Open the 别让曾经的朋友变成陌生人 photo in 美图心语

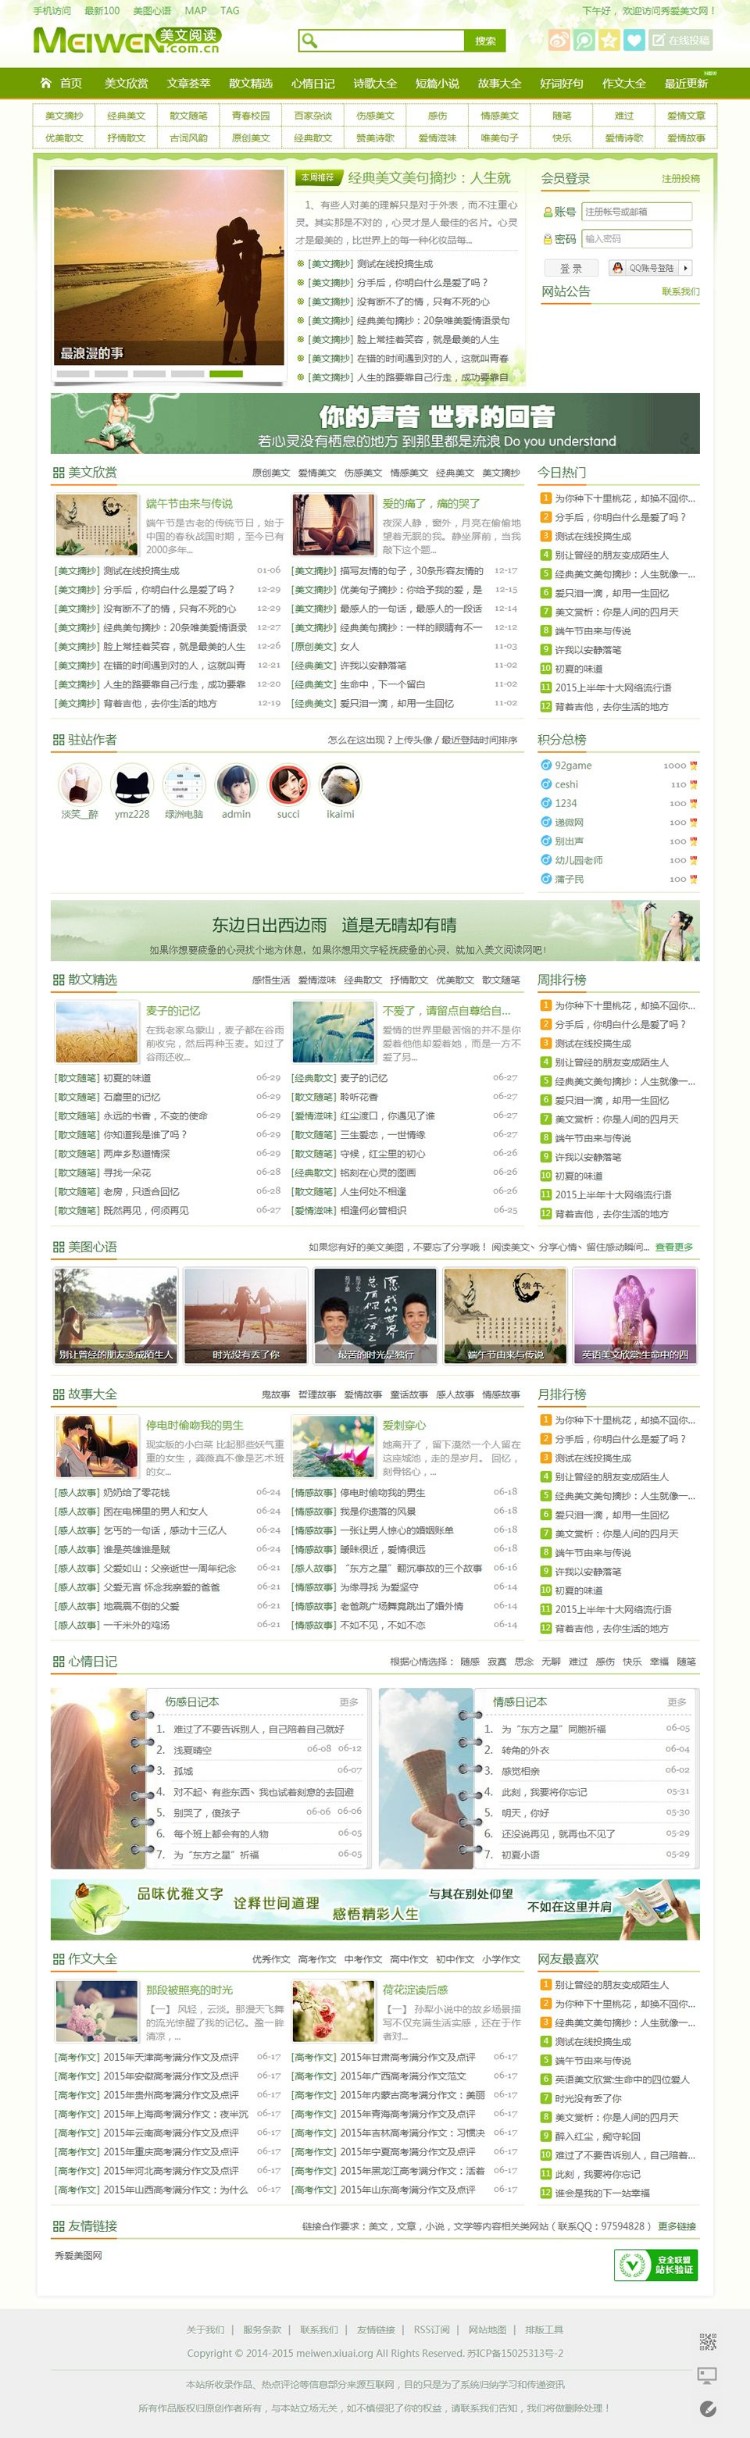pyautogui.click(x=116, y=1315)
